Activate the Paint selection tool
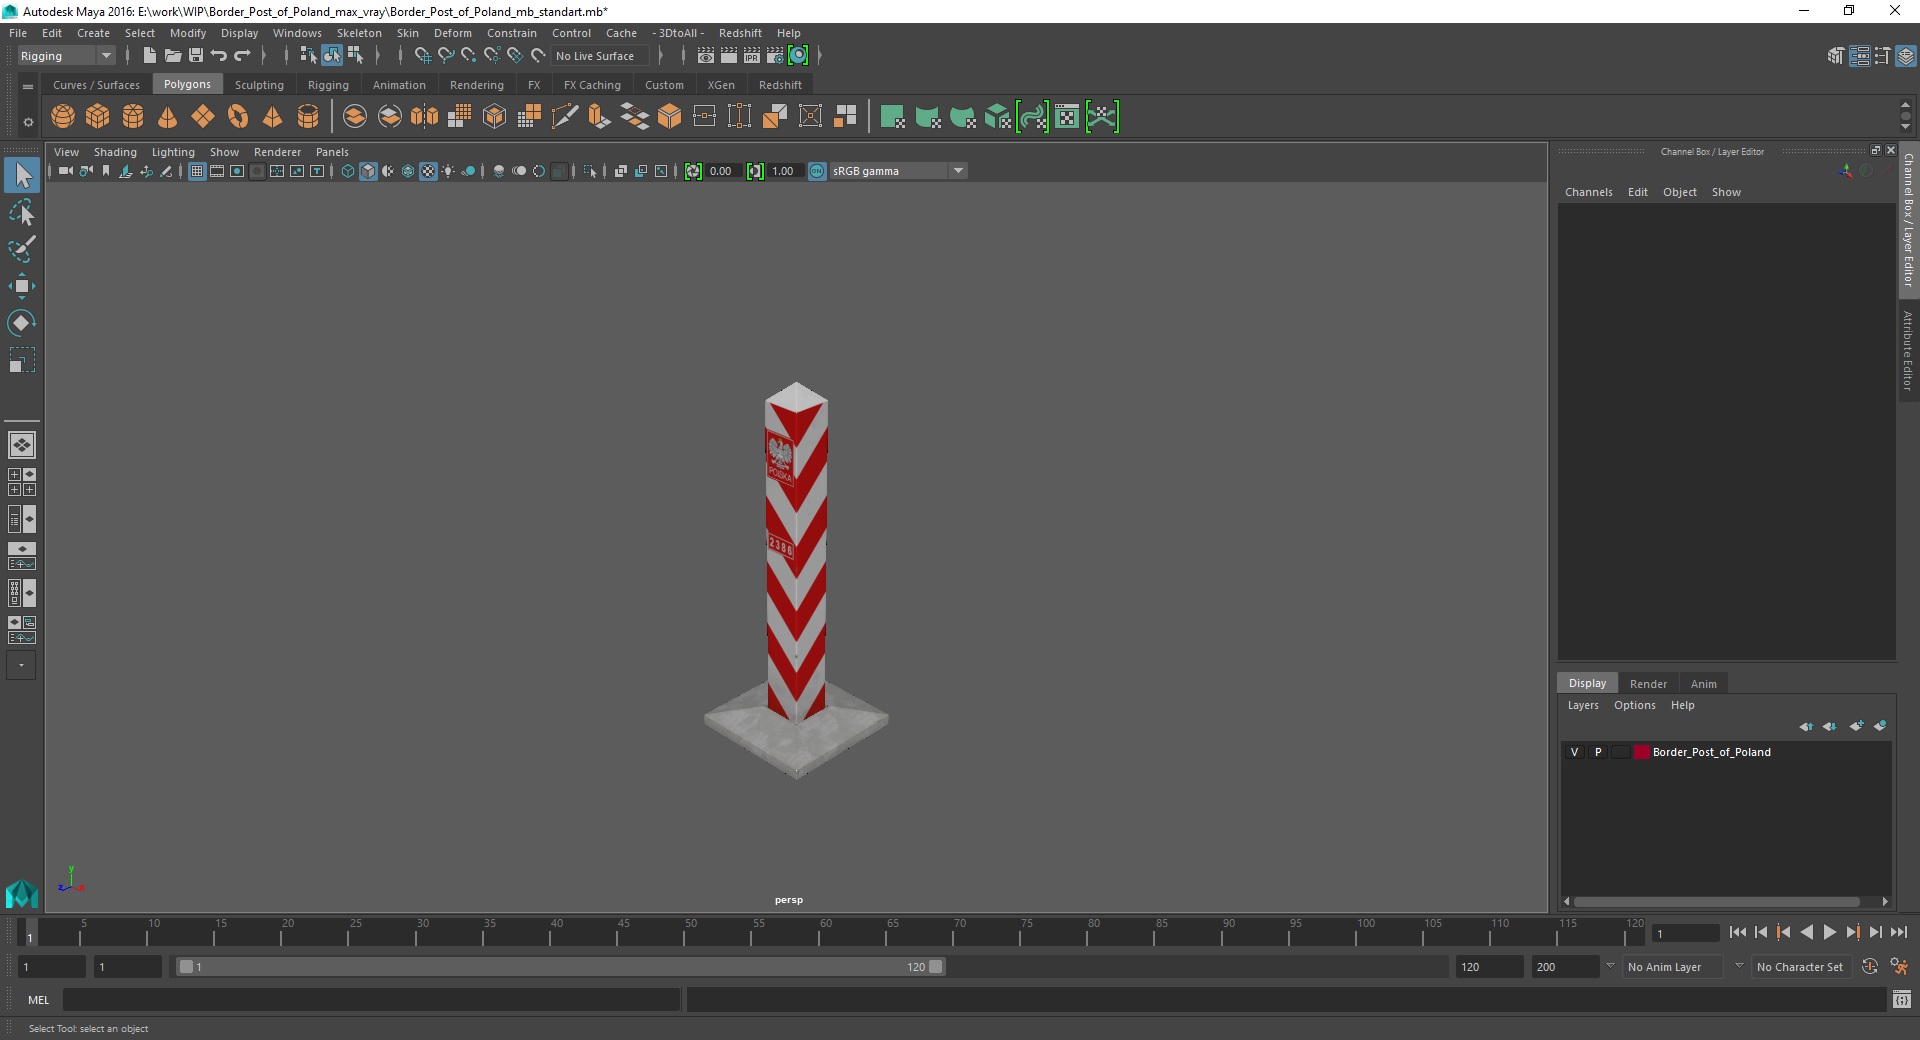 tap(22, 249)
